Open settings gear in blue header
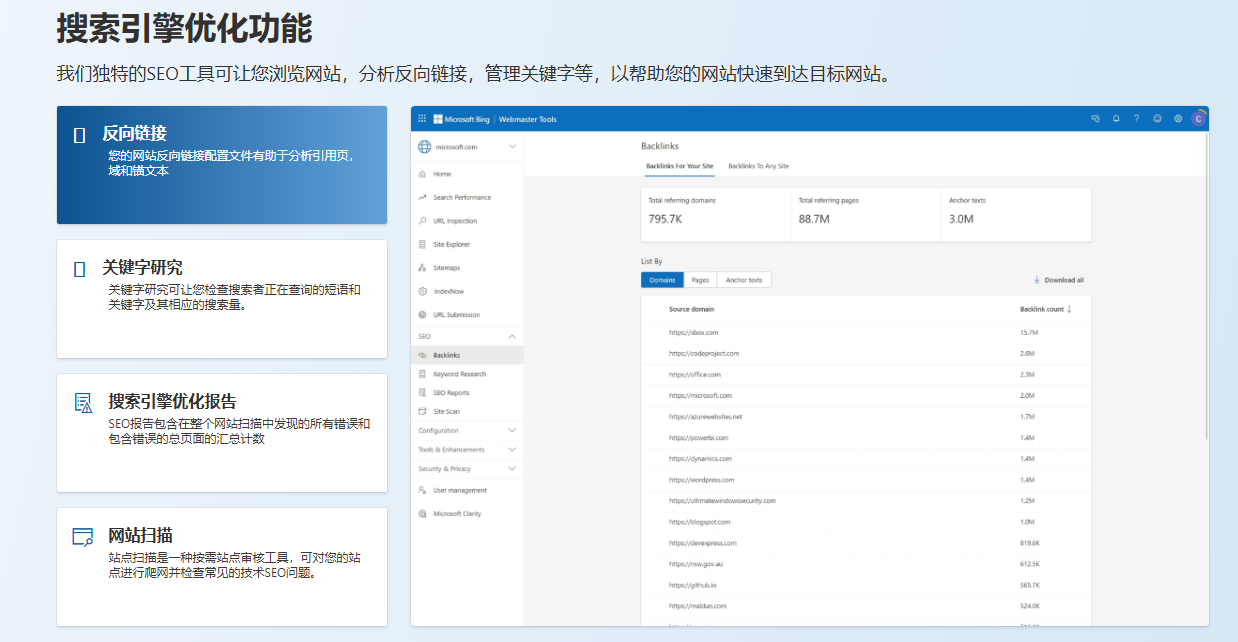 pos(1178,119)
